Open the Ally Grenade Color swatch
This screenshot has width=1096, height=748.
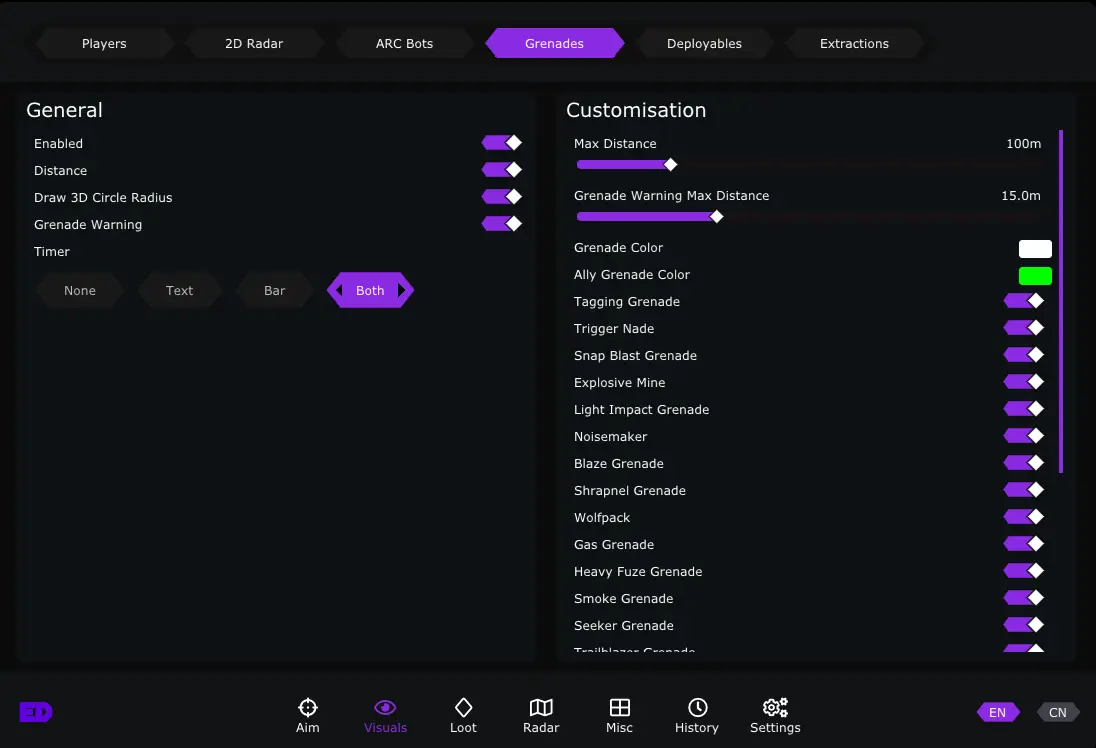[1035, 276]
